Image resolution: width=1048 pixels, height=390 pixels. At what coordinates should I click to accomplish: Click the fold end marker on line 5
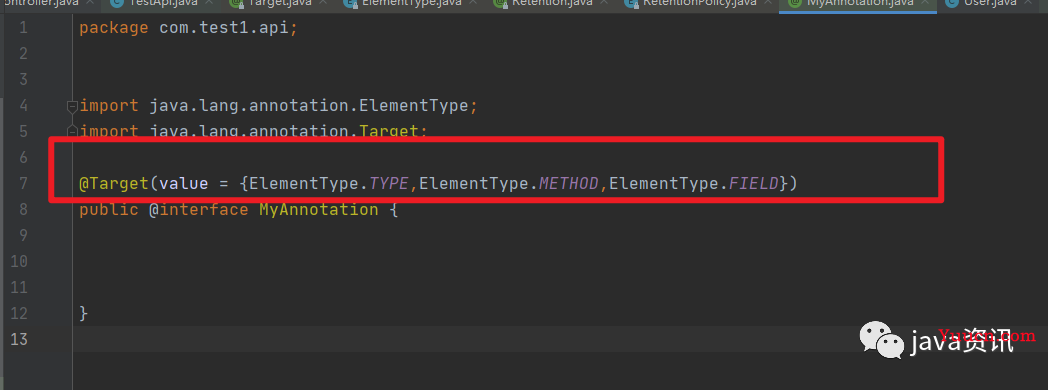coord(72,131)
